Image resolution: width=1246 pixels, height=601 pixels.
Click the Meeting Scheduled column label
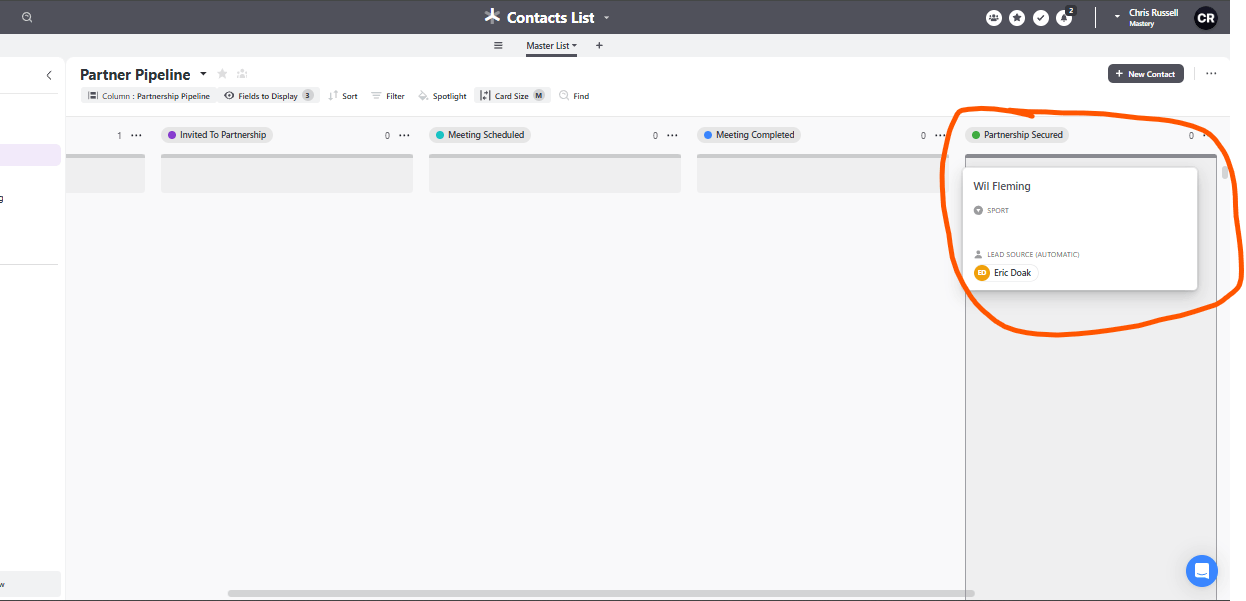(x=479, y=135)
